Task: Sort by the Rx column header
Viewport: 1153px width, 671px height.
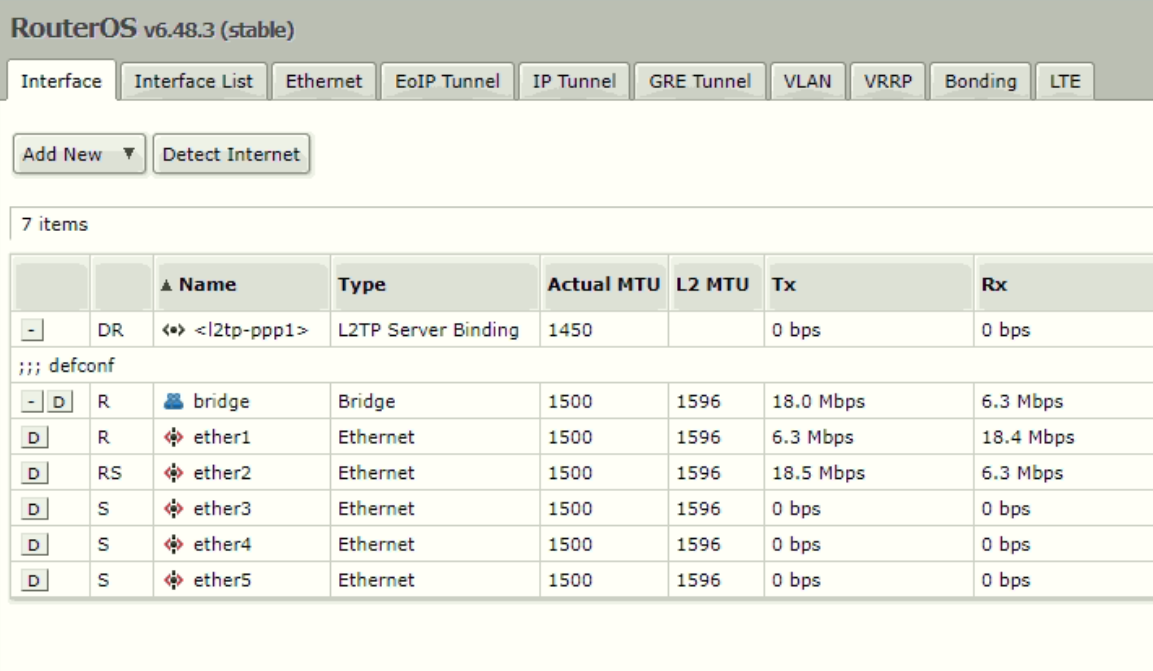Action: coord(1063,284)
